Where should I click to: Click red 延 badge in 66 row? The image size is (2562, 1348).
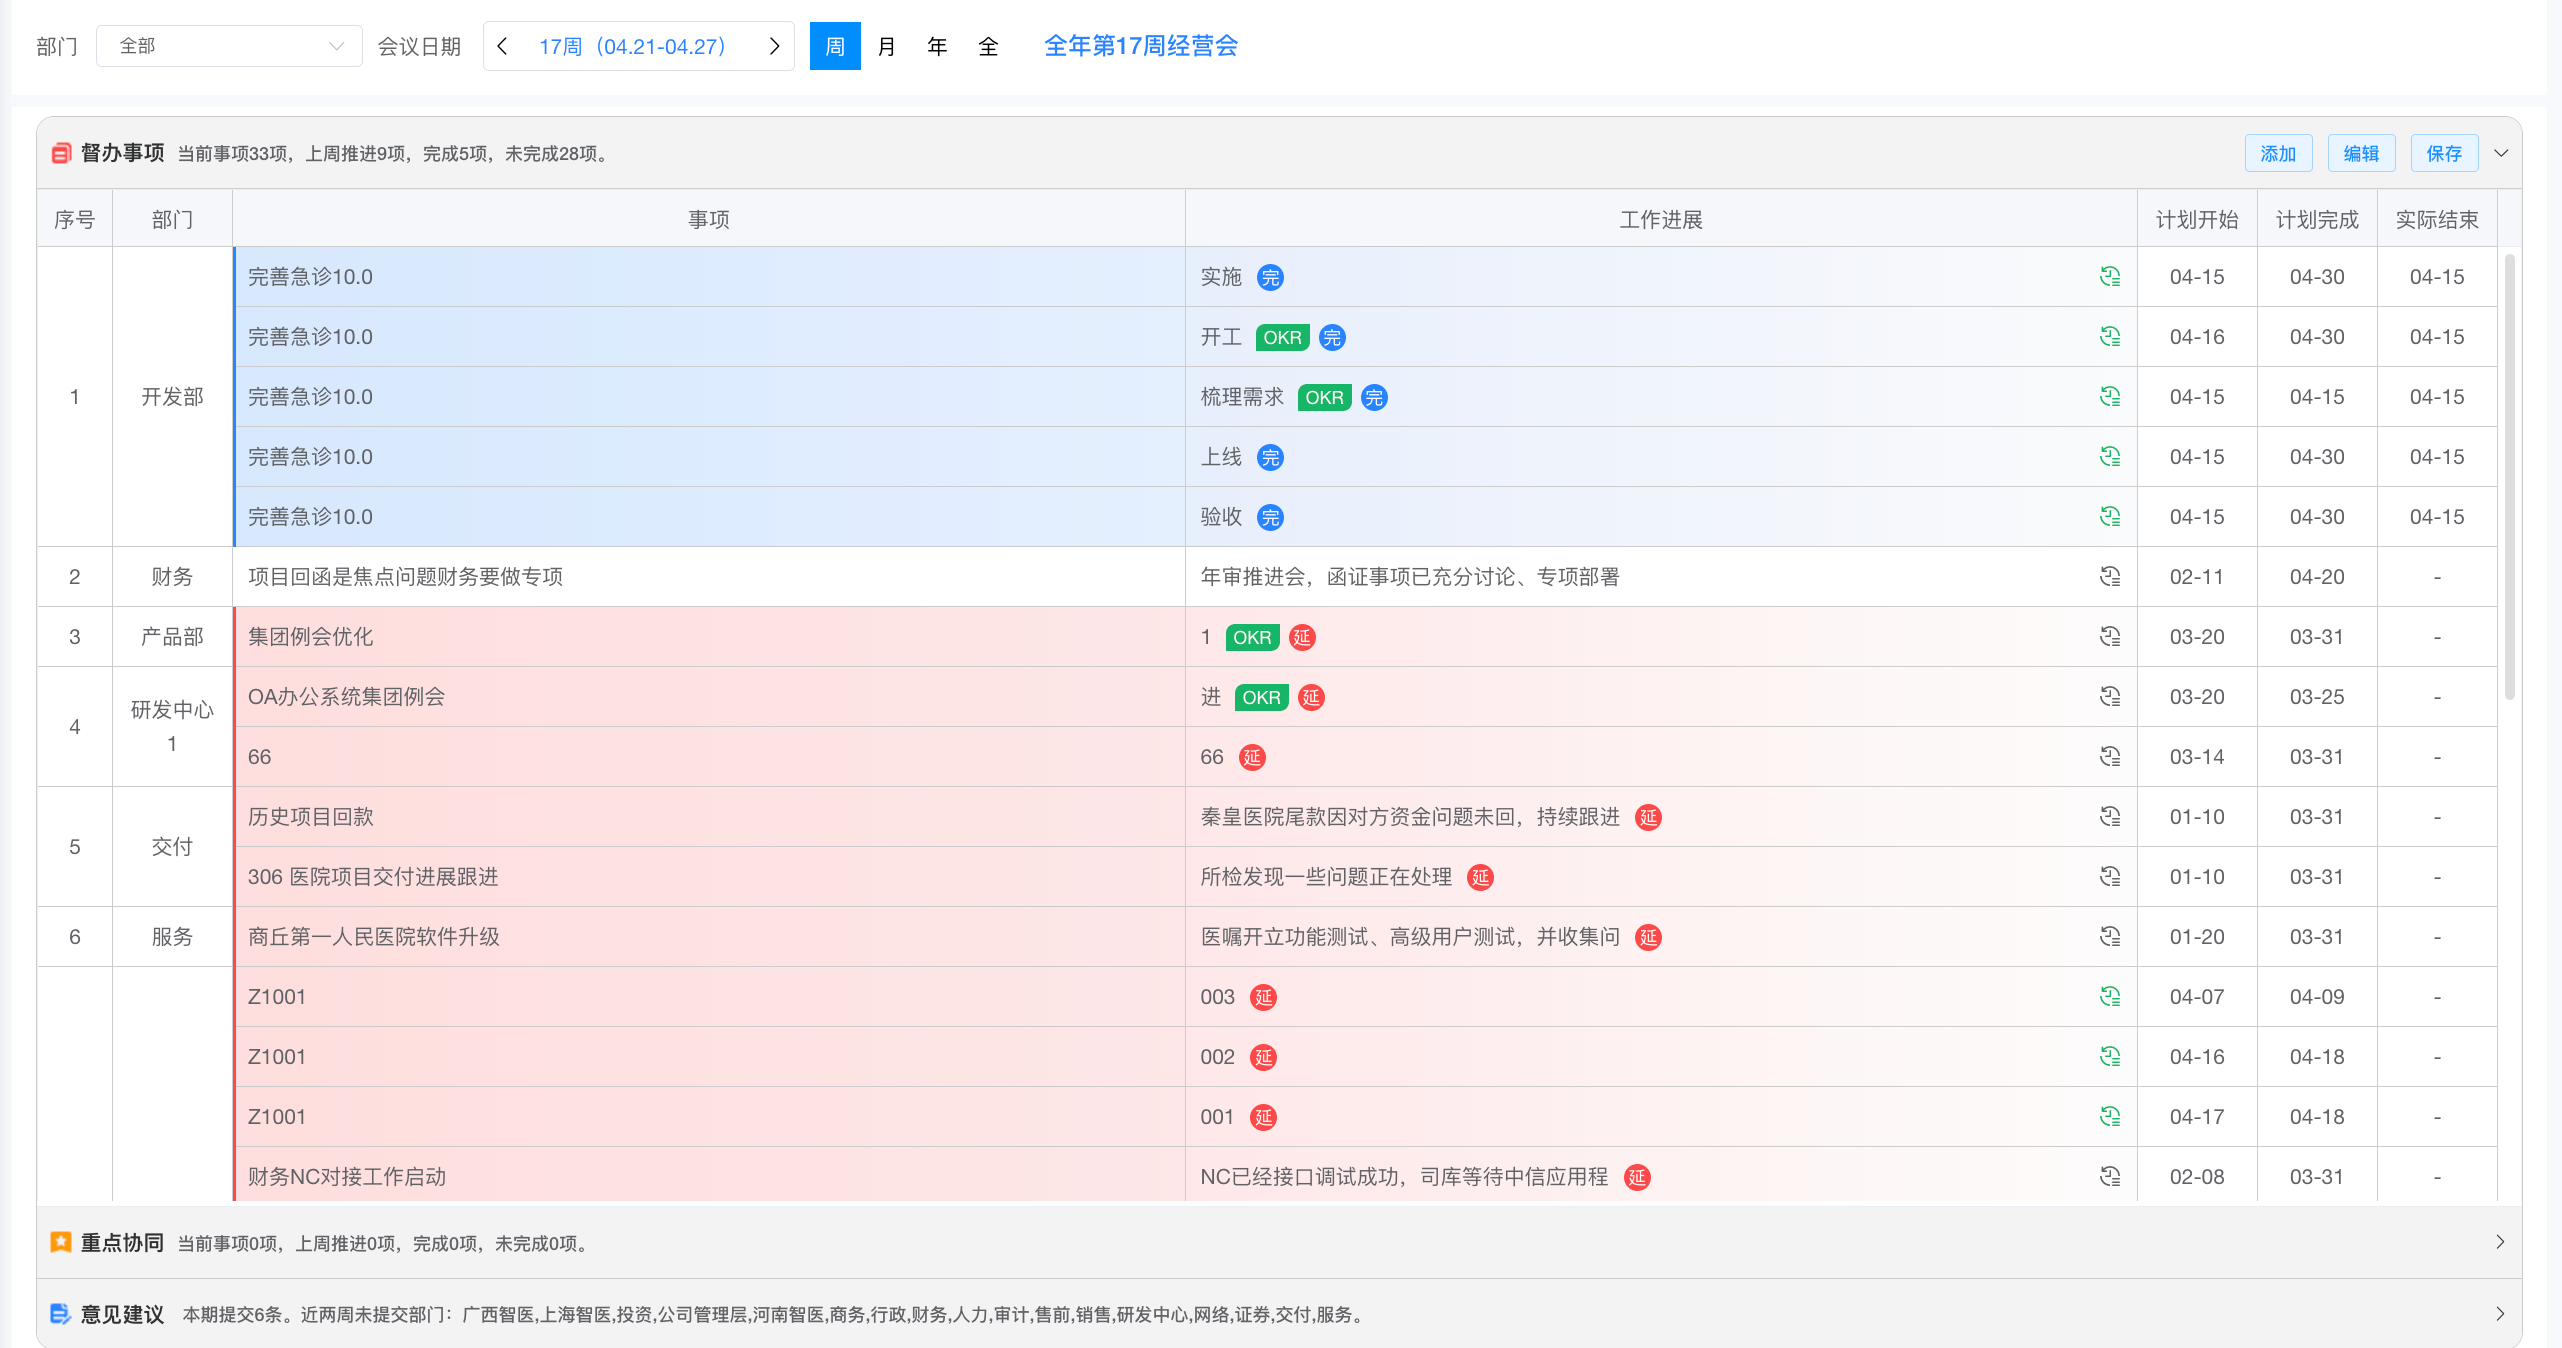(1252, 757)
